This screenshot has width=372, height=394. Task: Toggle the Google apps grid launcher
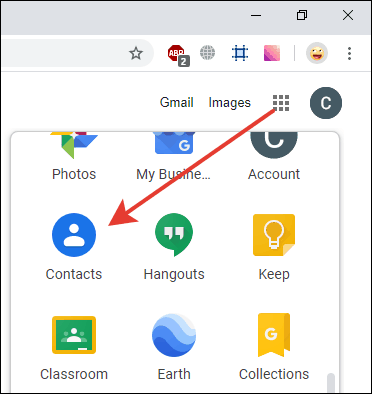281,103
